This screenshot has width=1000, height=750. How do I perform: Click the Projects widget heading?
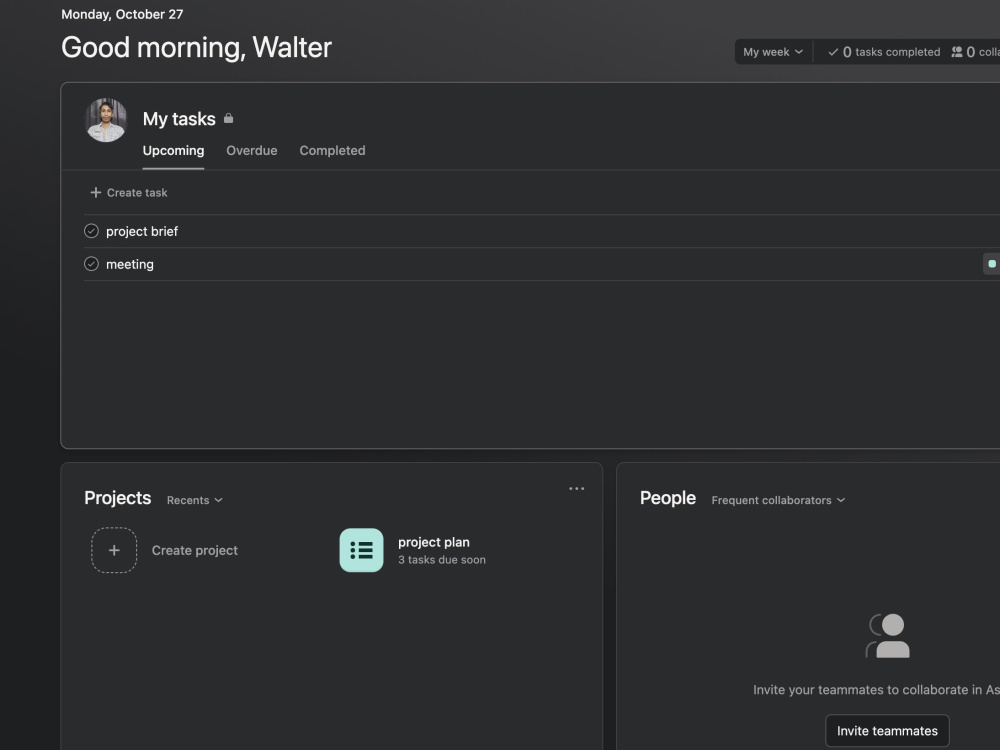pyautogui.click(x=118, y=498)
